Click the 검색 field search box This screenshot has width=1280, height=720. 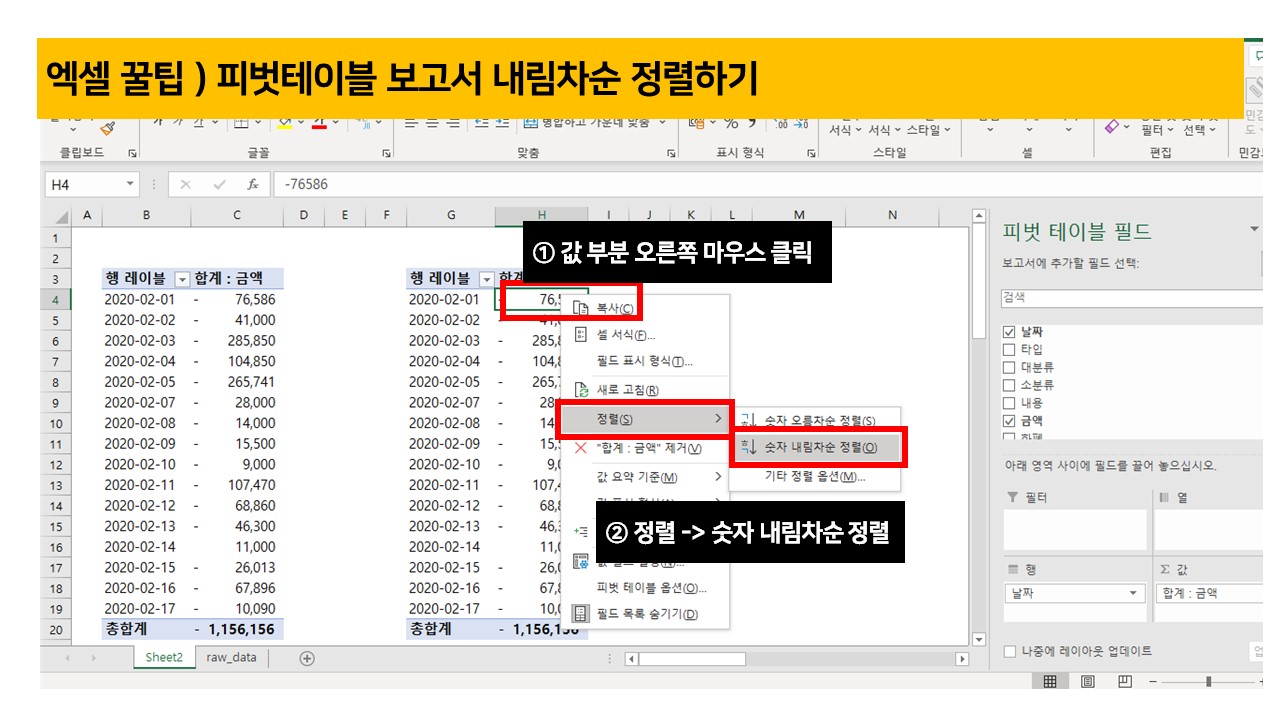(1132, 298)
